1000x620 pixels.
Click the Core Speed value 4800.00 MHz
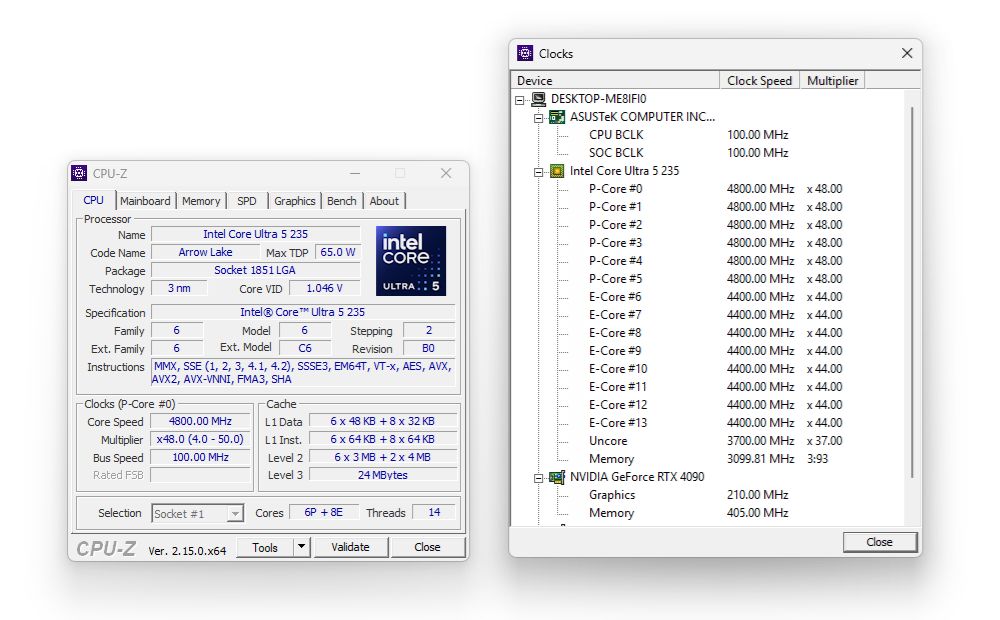(x=200, y=421)
